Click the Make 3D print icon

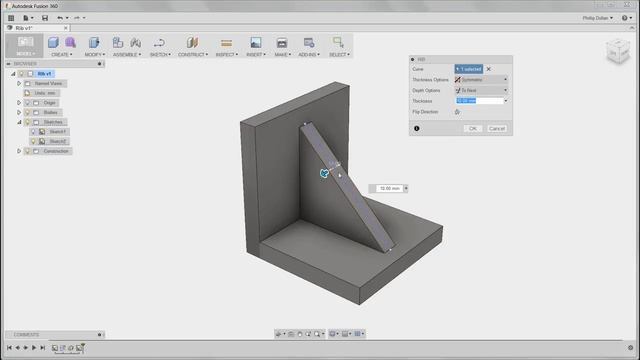282,42
